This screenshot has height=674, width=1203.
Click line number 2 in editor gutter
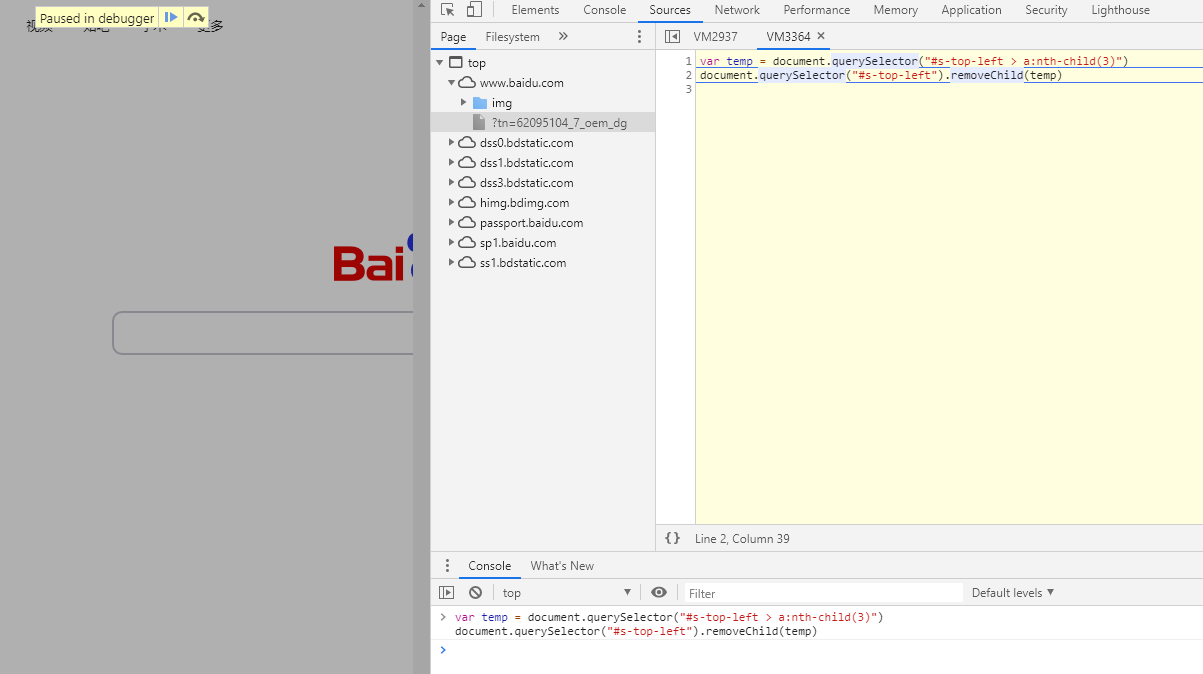(x=688, y=75)
